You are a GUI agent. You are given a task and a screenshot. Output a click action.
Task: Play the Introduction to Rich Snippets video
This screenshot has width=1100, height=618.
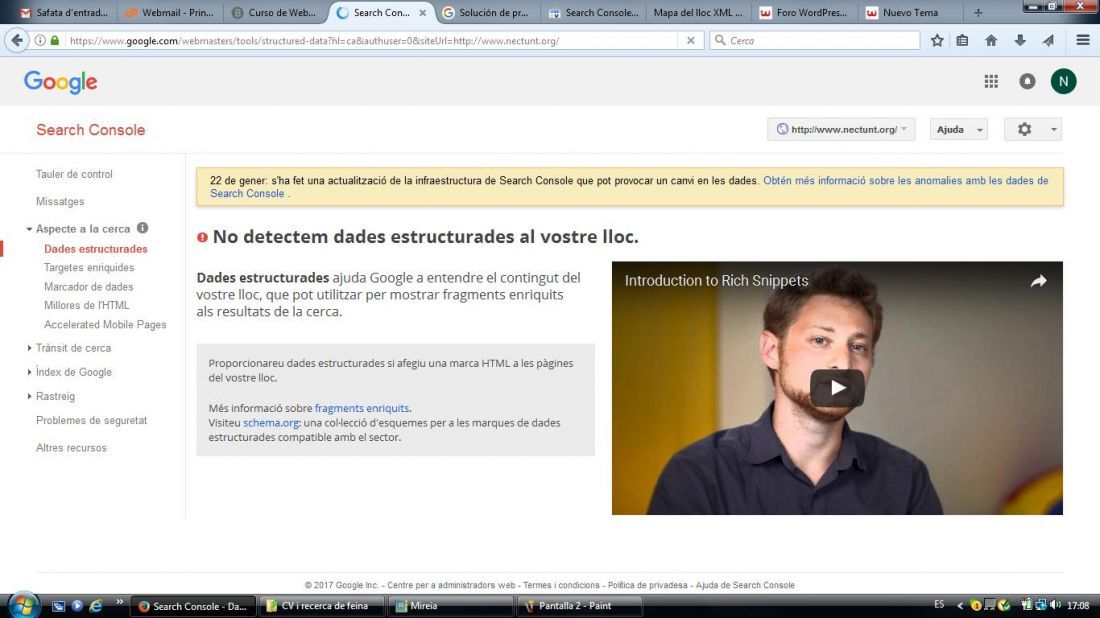pyautogui.click(x=837, y=388)
